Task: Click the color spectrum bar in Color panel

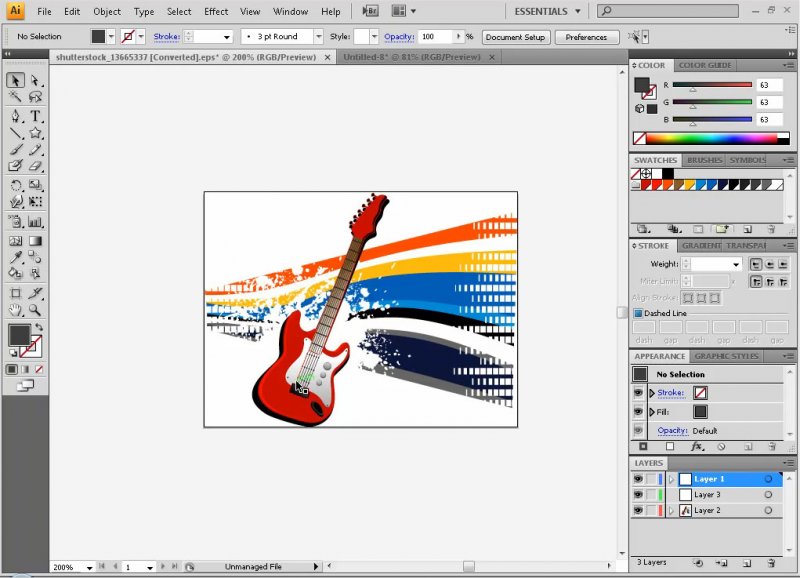Action: coord(714,138)
